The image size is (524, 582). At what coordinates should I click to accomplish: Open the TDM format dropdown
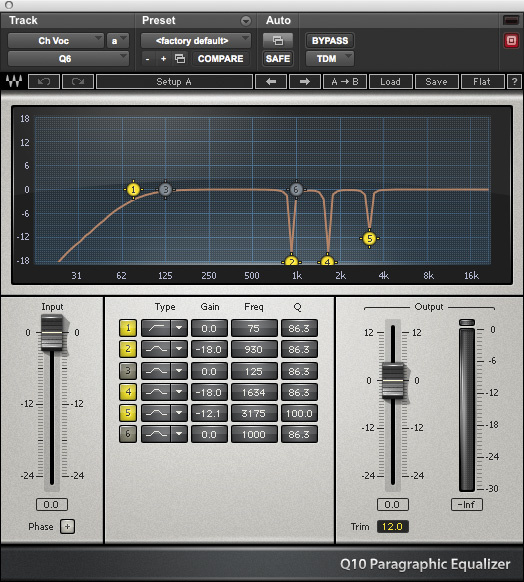pyautogui.click(x=330, y=59)
